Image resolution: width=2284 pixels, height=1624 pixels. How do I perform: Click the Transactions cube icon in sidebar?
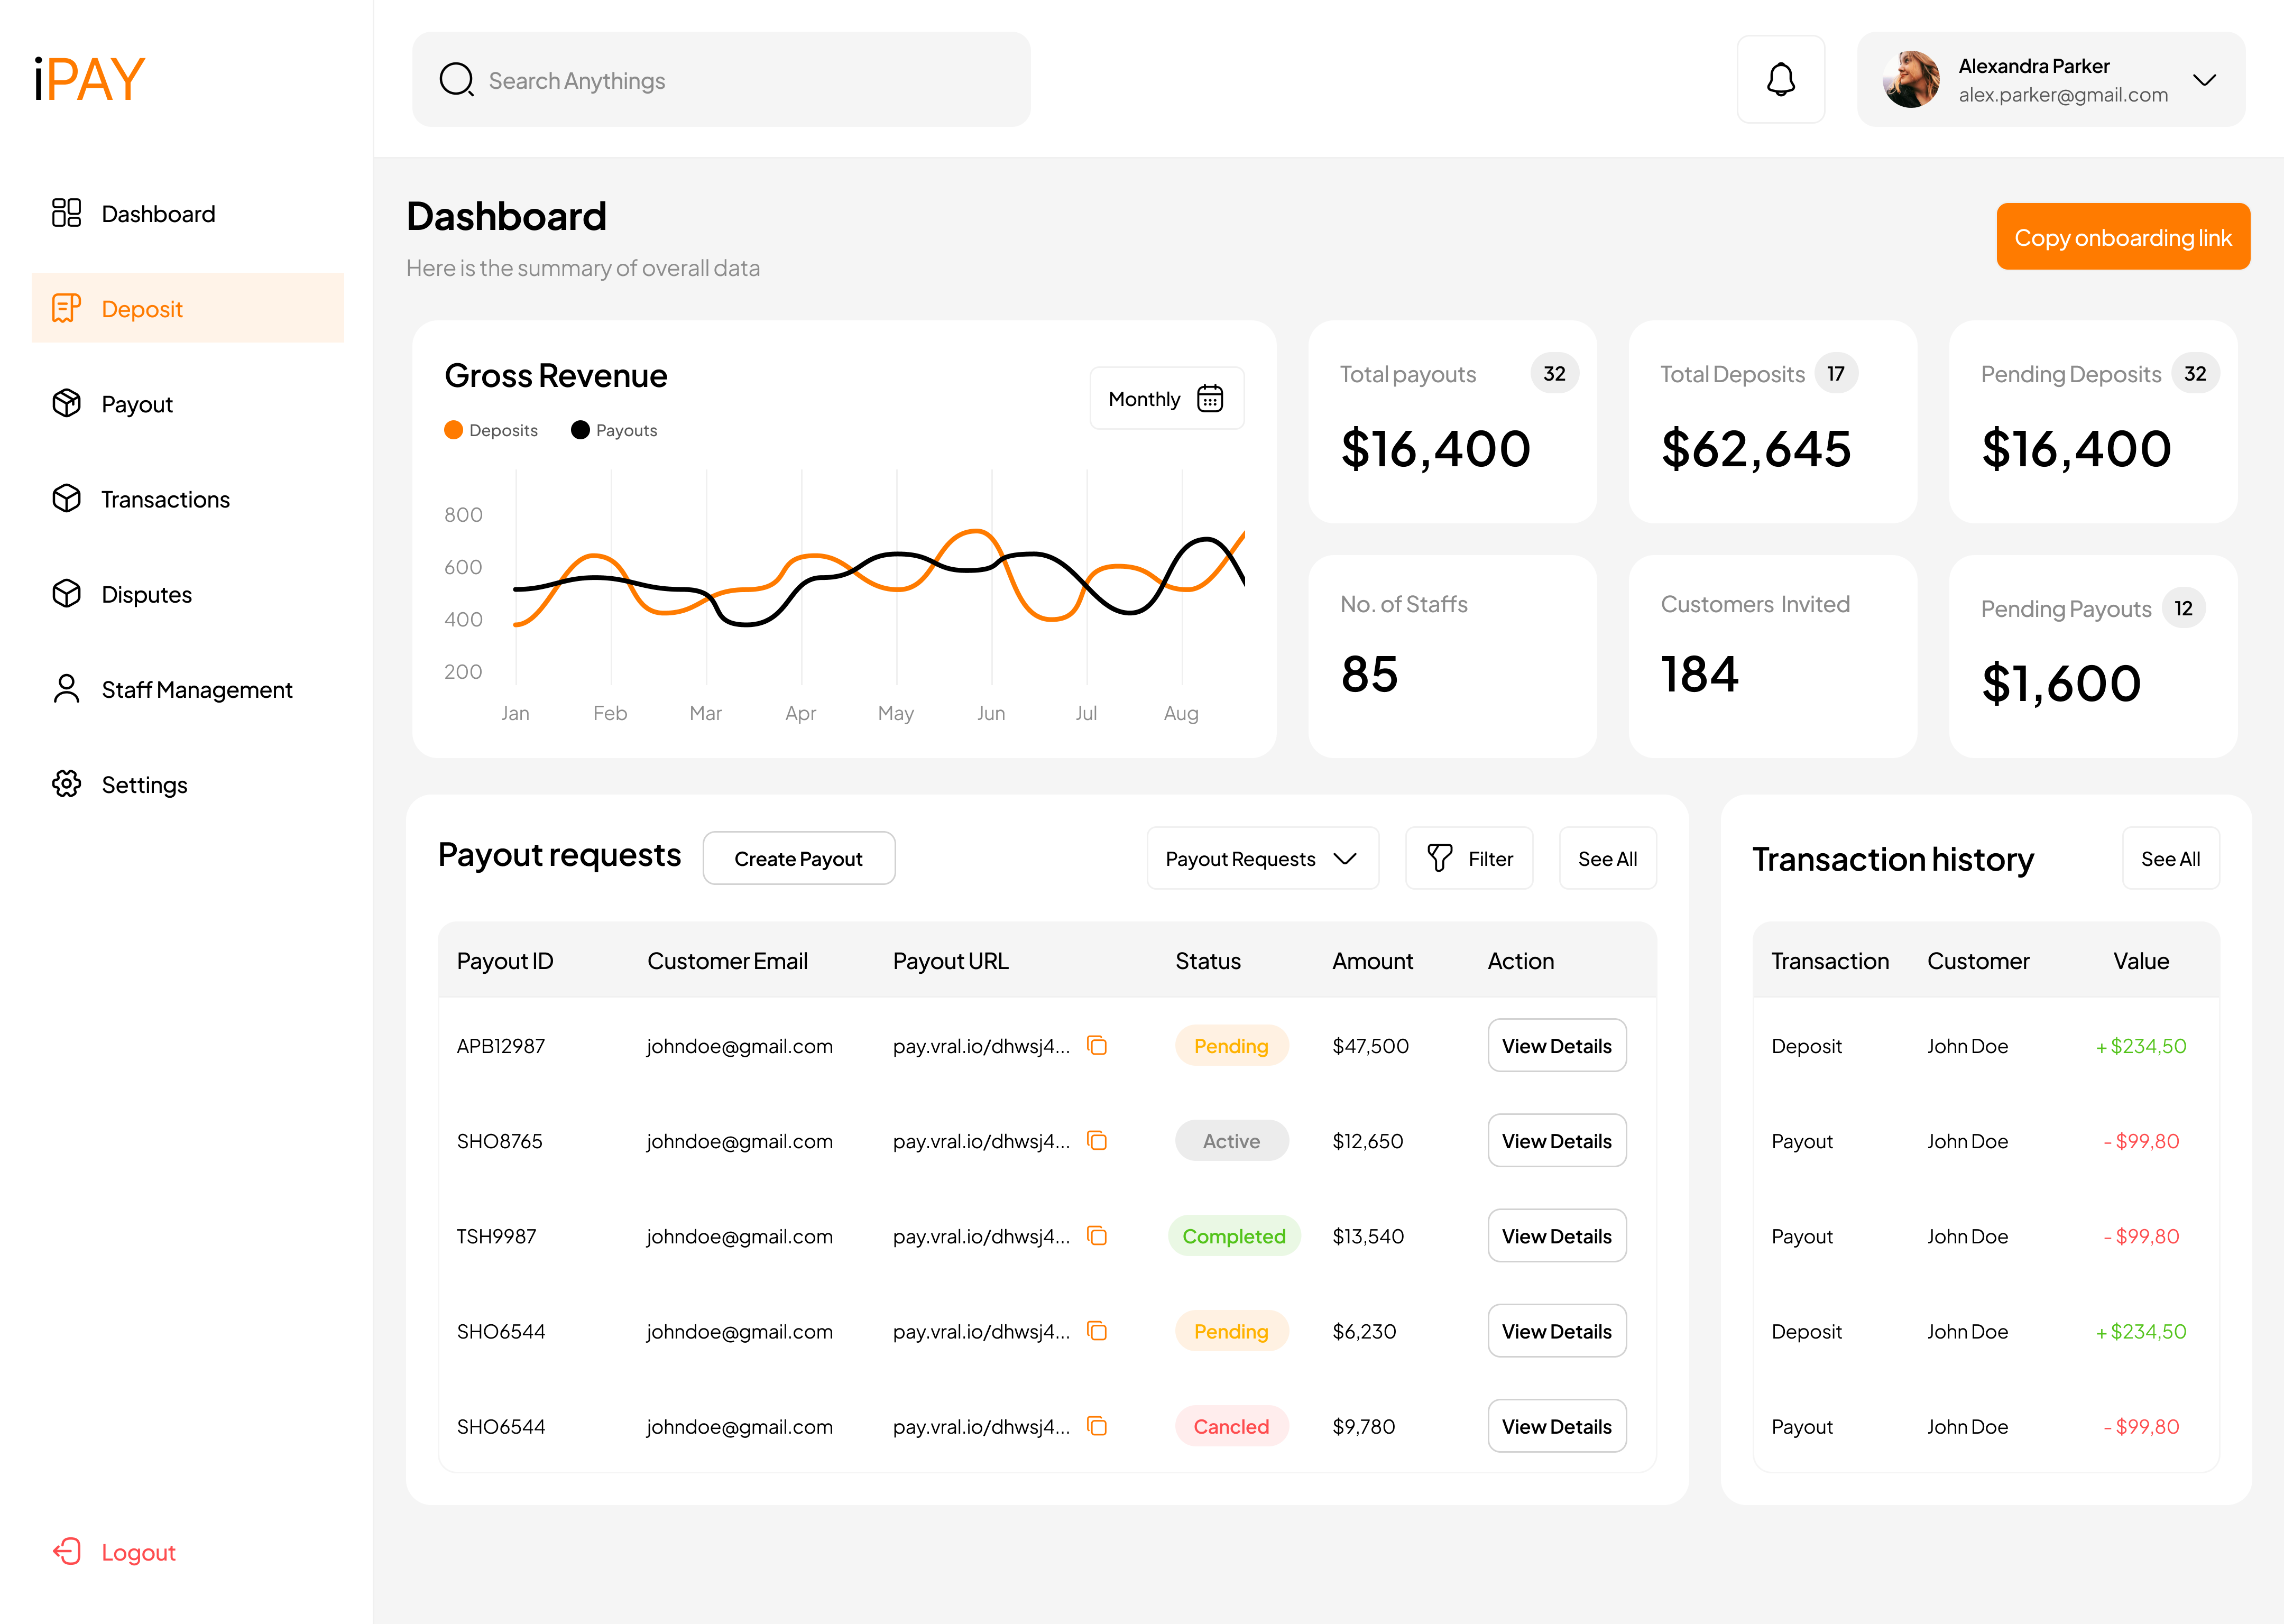66,498
